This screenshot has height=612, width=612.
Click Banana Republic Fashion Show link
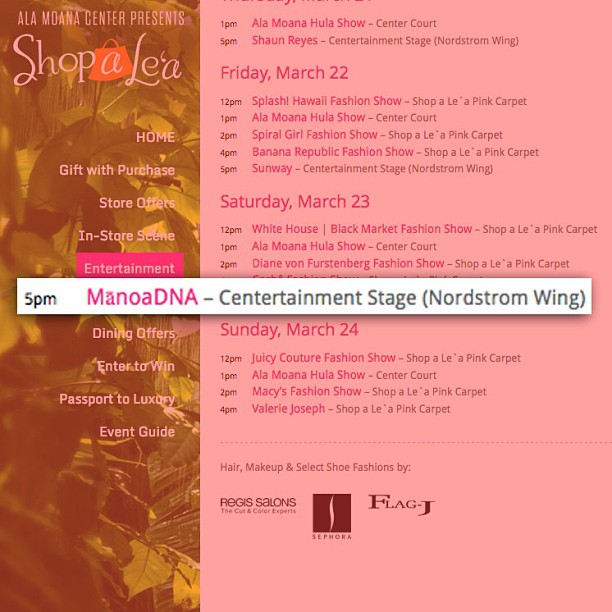point(333,152)
